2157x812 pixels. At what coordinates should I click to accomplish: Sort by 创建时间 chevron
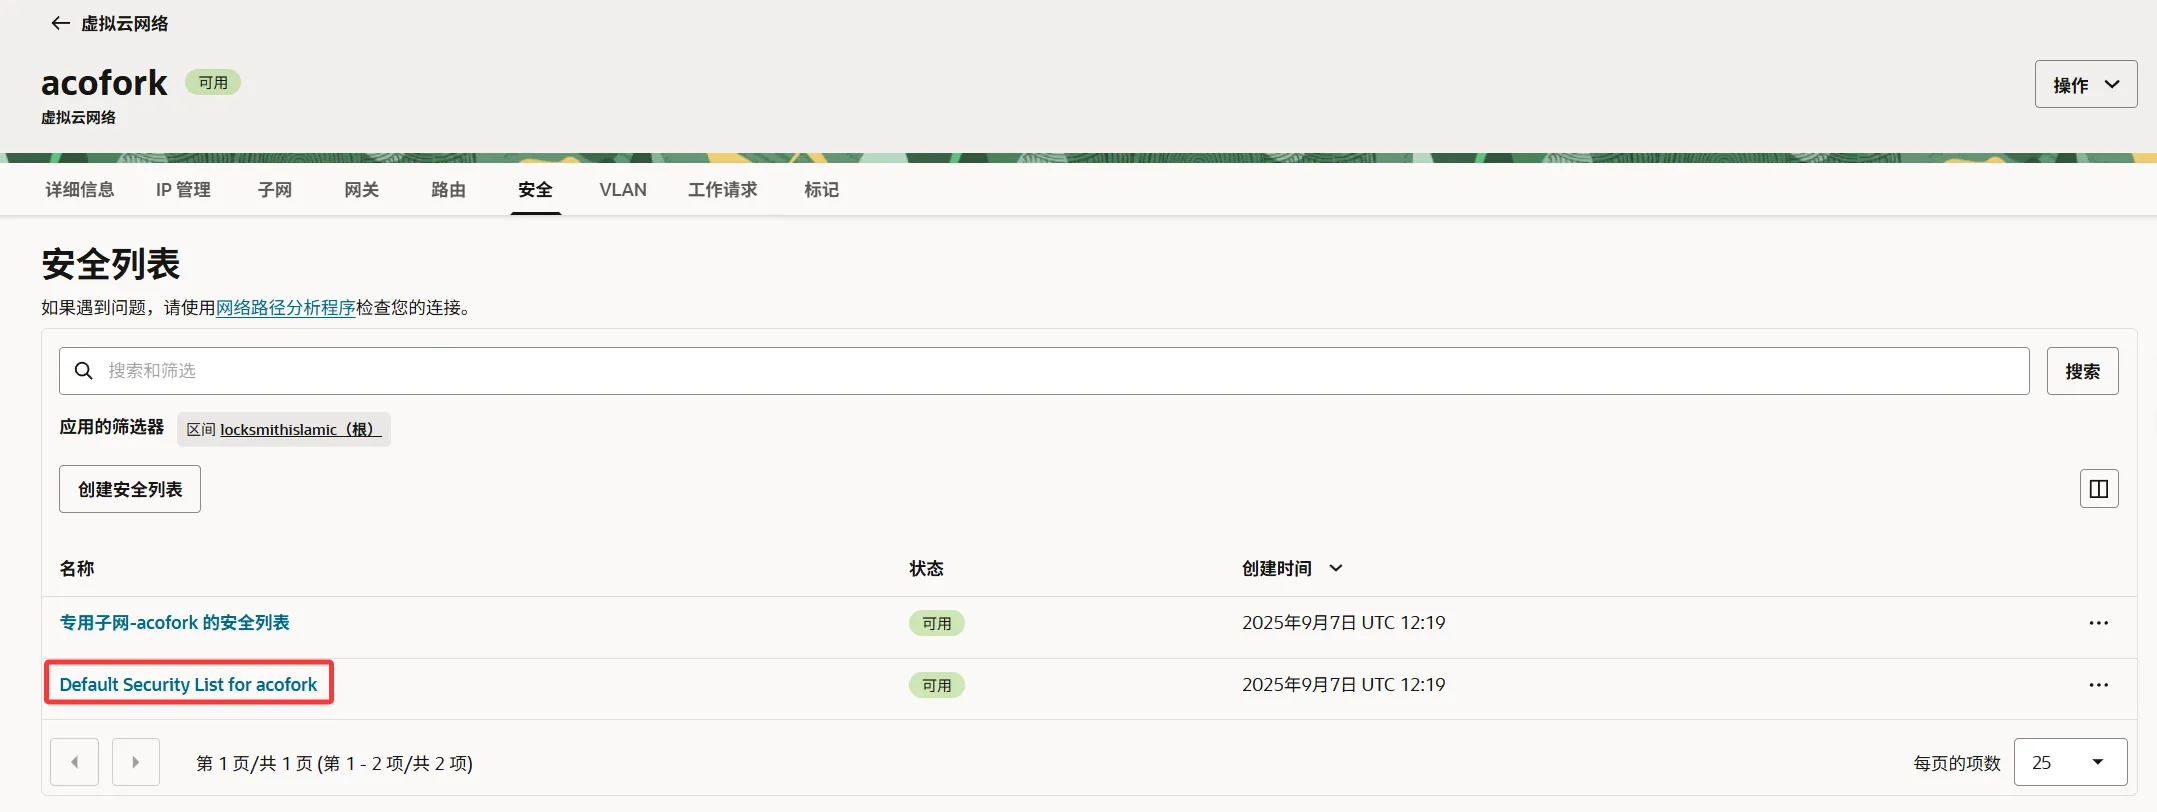(x=1335, y=568)
